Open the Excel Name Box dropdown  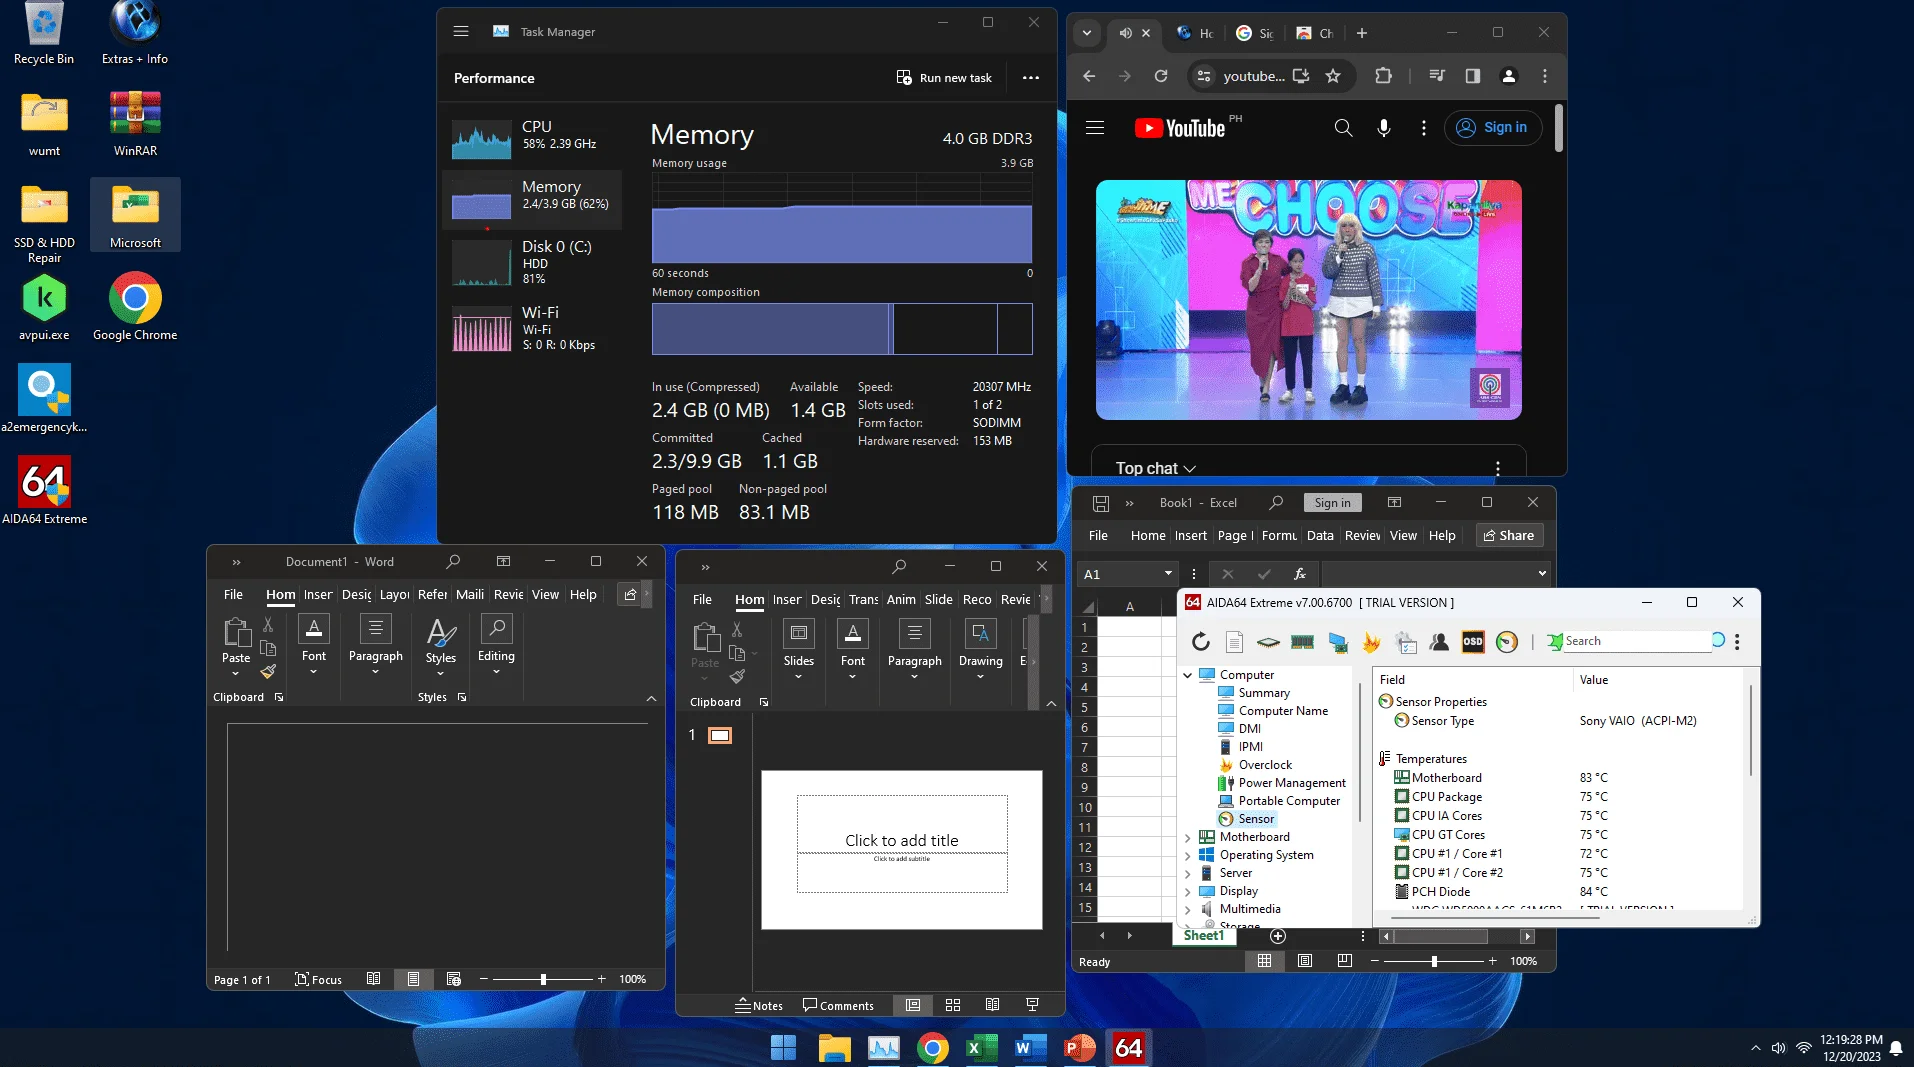tap(1168, 574)
